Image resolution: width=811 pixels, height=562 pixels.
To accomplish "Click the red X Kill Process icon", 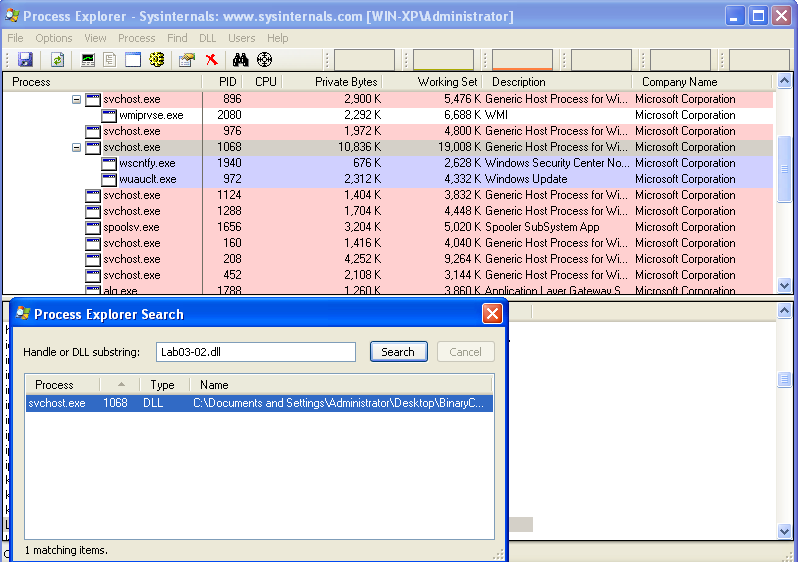I will (211, 60).
